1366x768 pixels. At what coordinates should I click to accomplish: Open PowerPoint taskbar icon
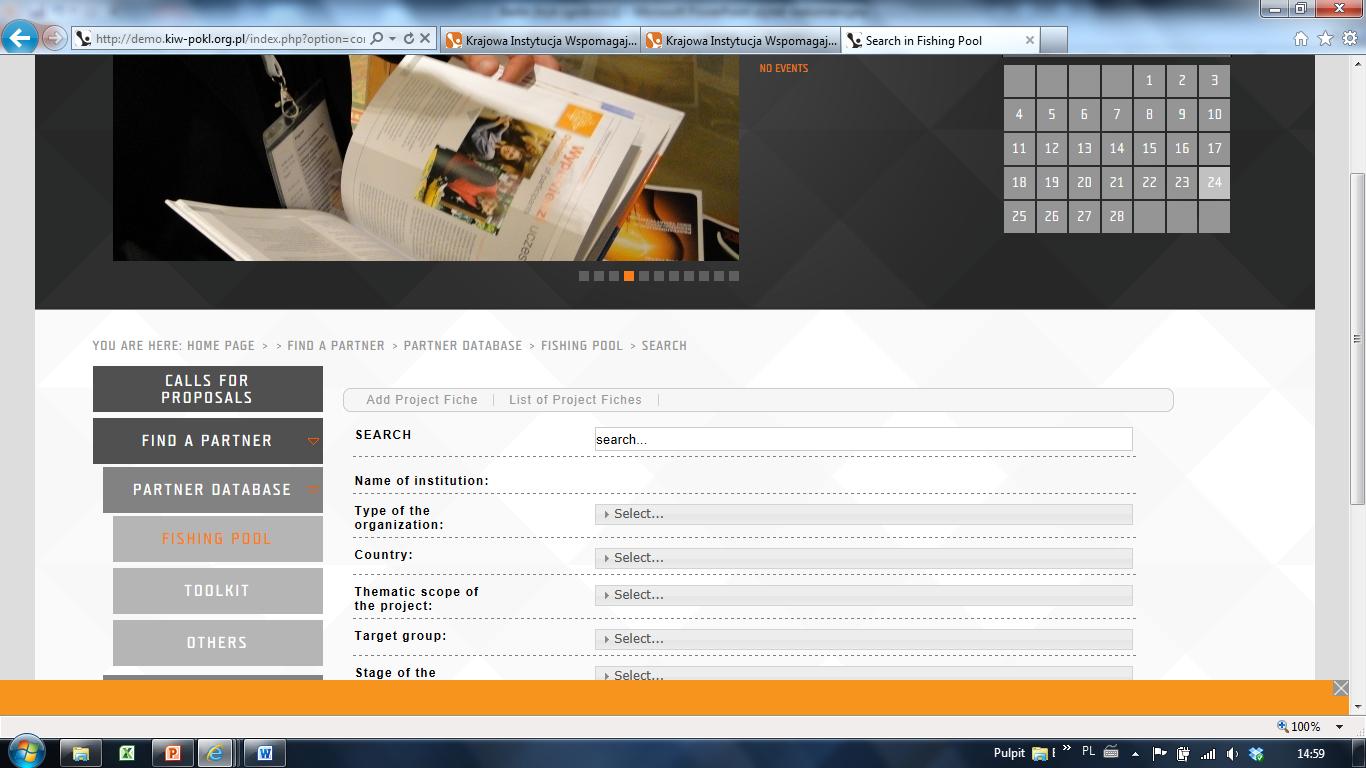pos(173,753)
